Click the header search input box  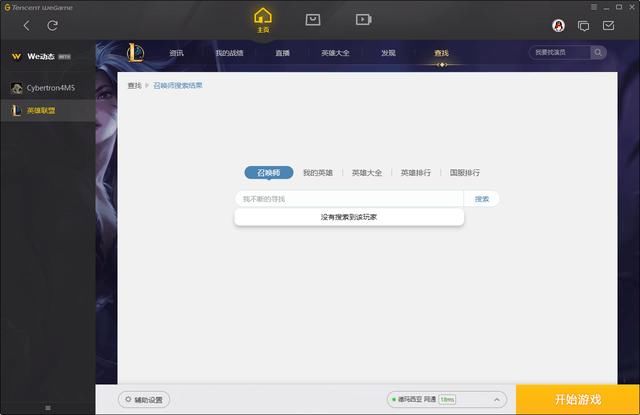(560, 52)
